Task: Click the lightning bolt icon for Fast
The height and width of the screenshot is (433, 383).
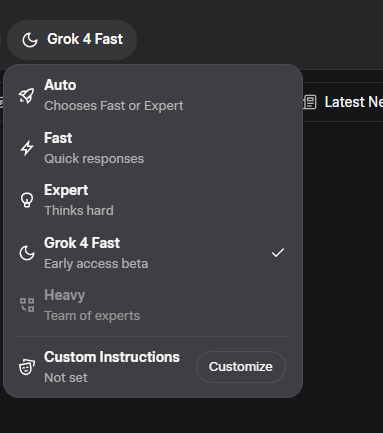Action: 27,148
